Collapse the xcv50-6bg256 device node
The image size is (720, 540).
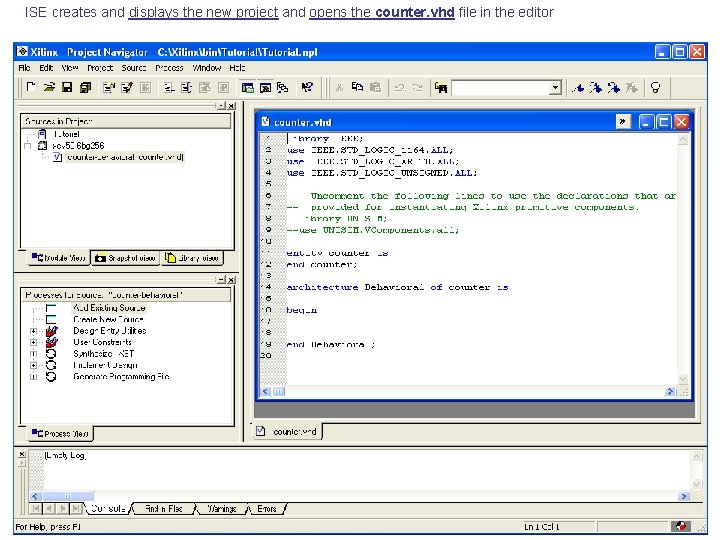pos(28,146)
